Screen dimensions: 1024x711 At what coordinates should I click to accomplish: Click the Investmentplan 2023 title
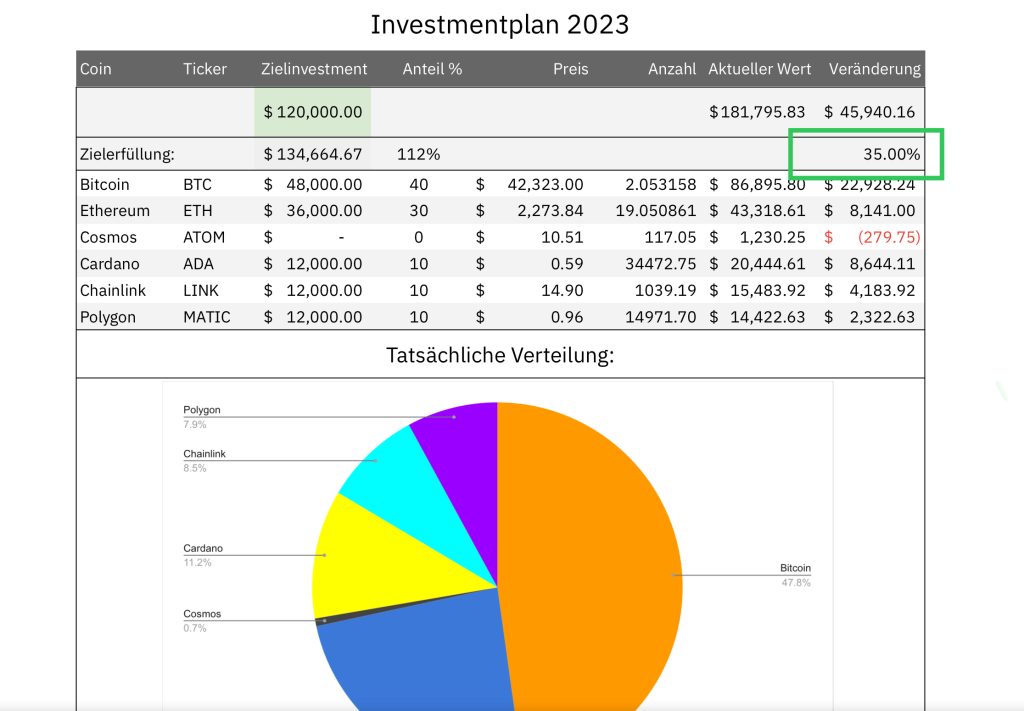500,25
